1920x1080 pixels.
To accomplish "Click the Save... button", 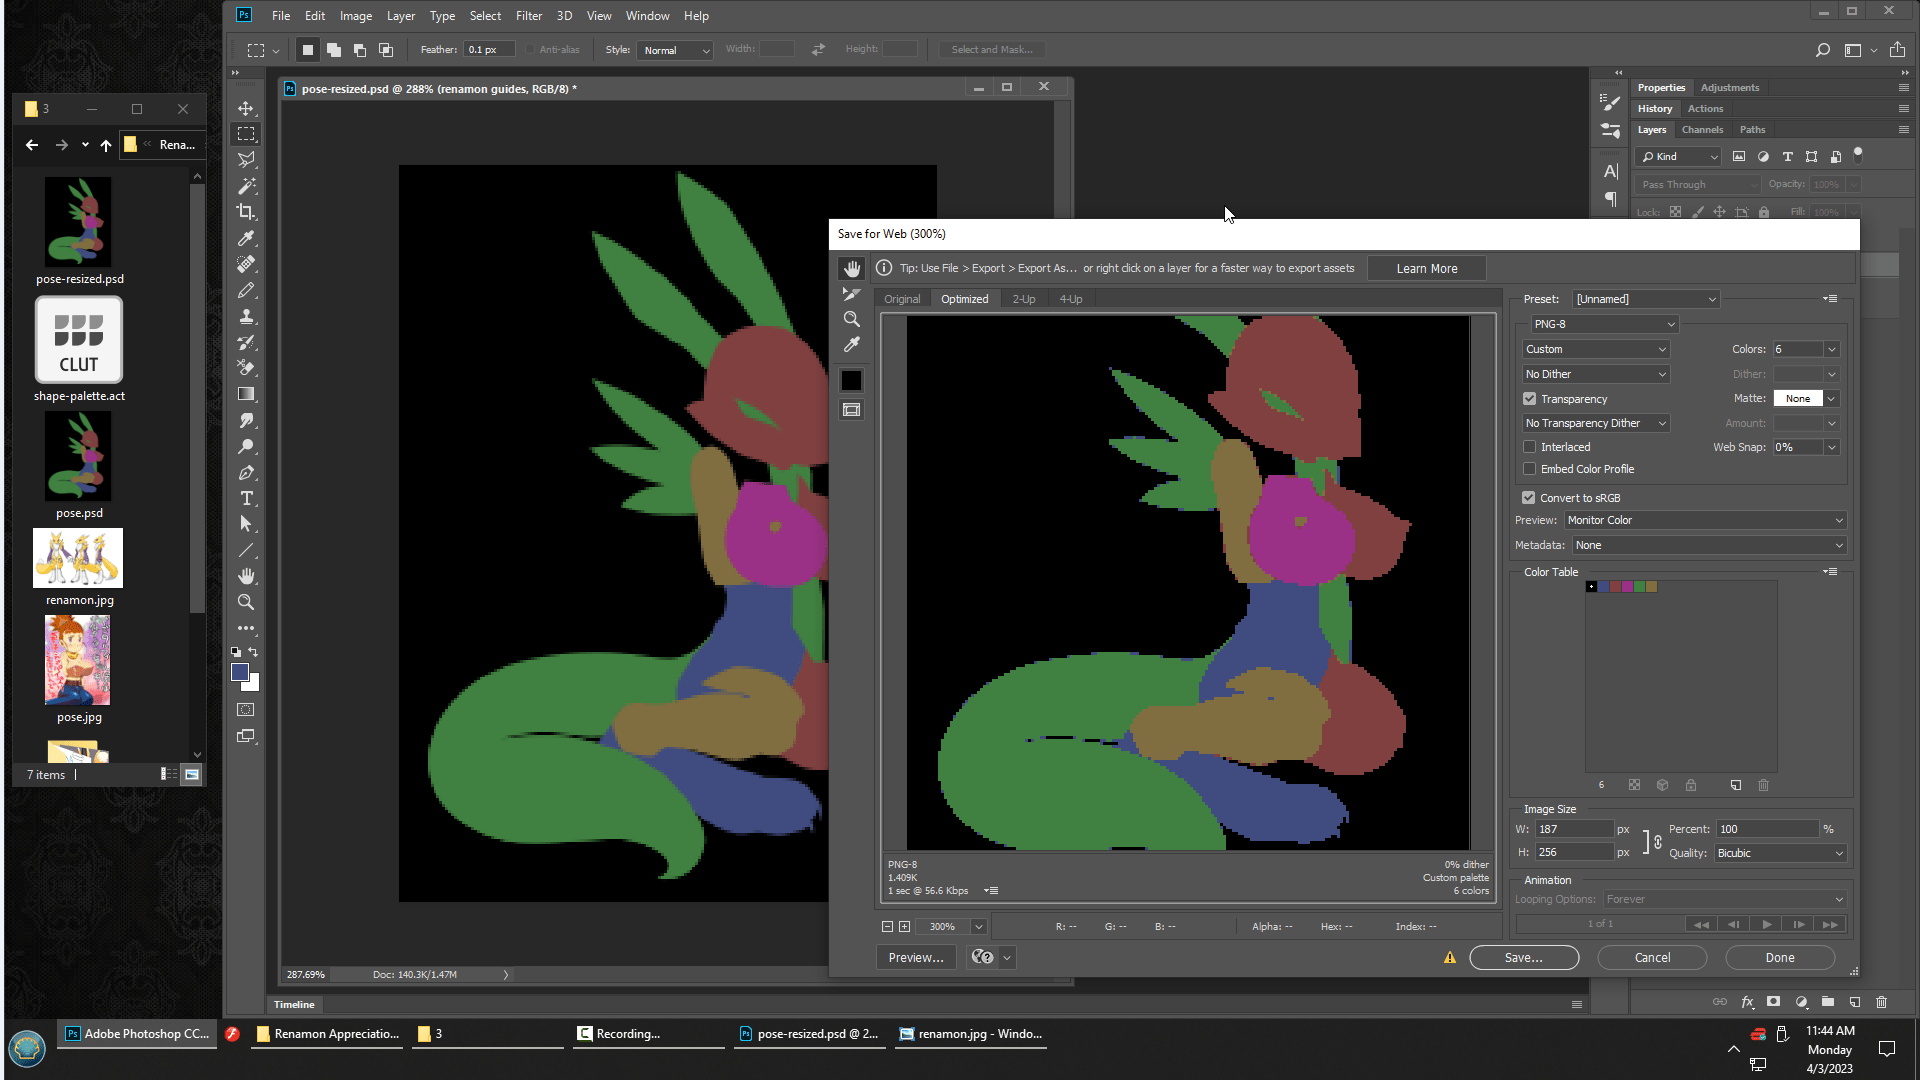I will click(x=1523, y=957).
